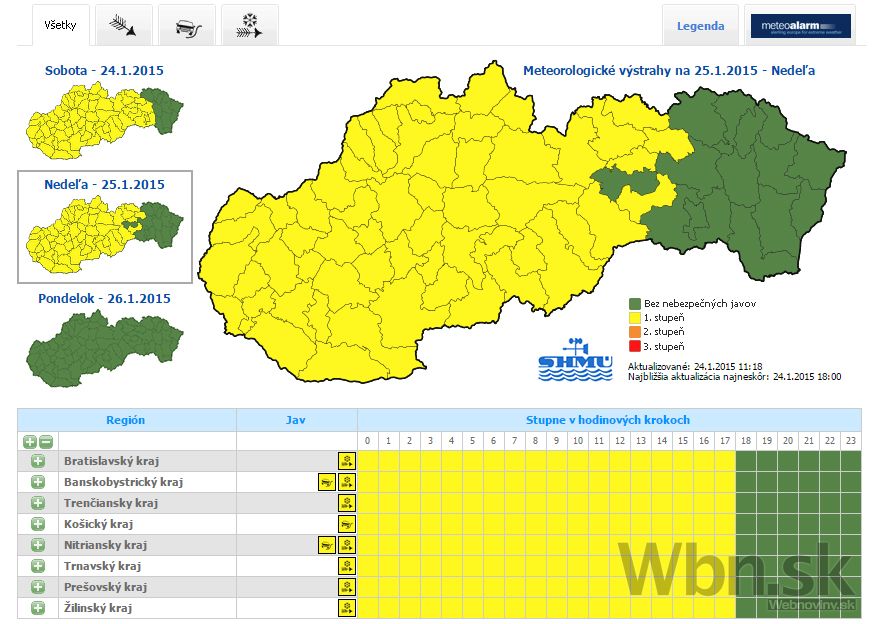Click the Košický kraj region name

[98, 524]
